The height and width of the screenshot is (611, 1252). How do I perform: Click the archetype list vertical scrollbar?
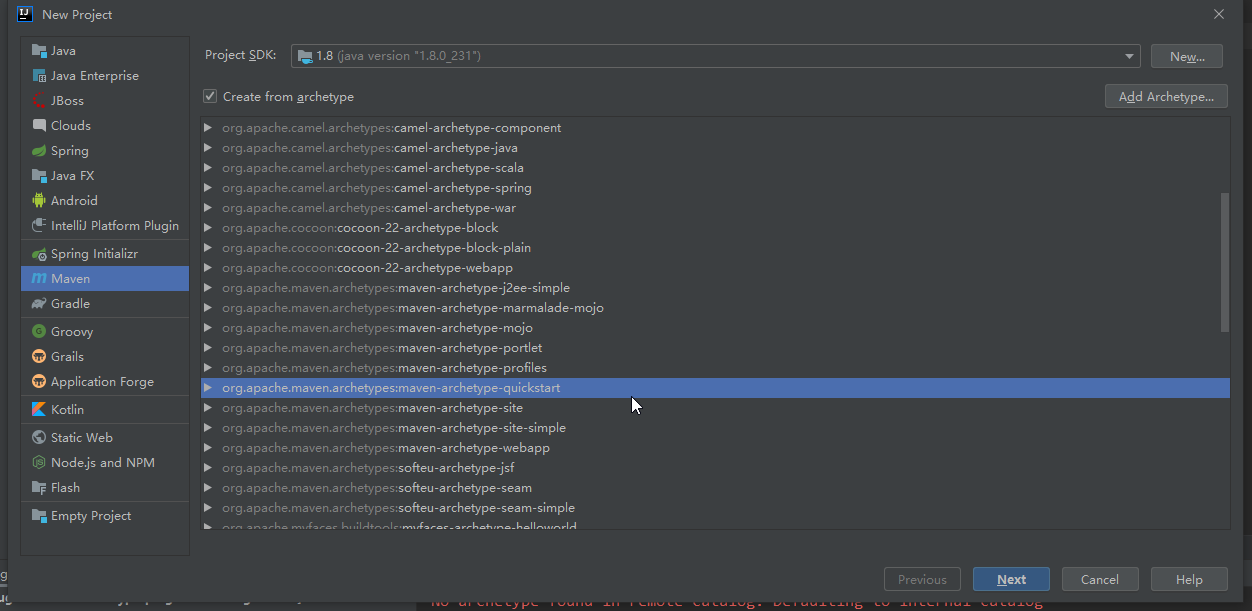(x=1225, y=262)
